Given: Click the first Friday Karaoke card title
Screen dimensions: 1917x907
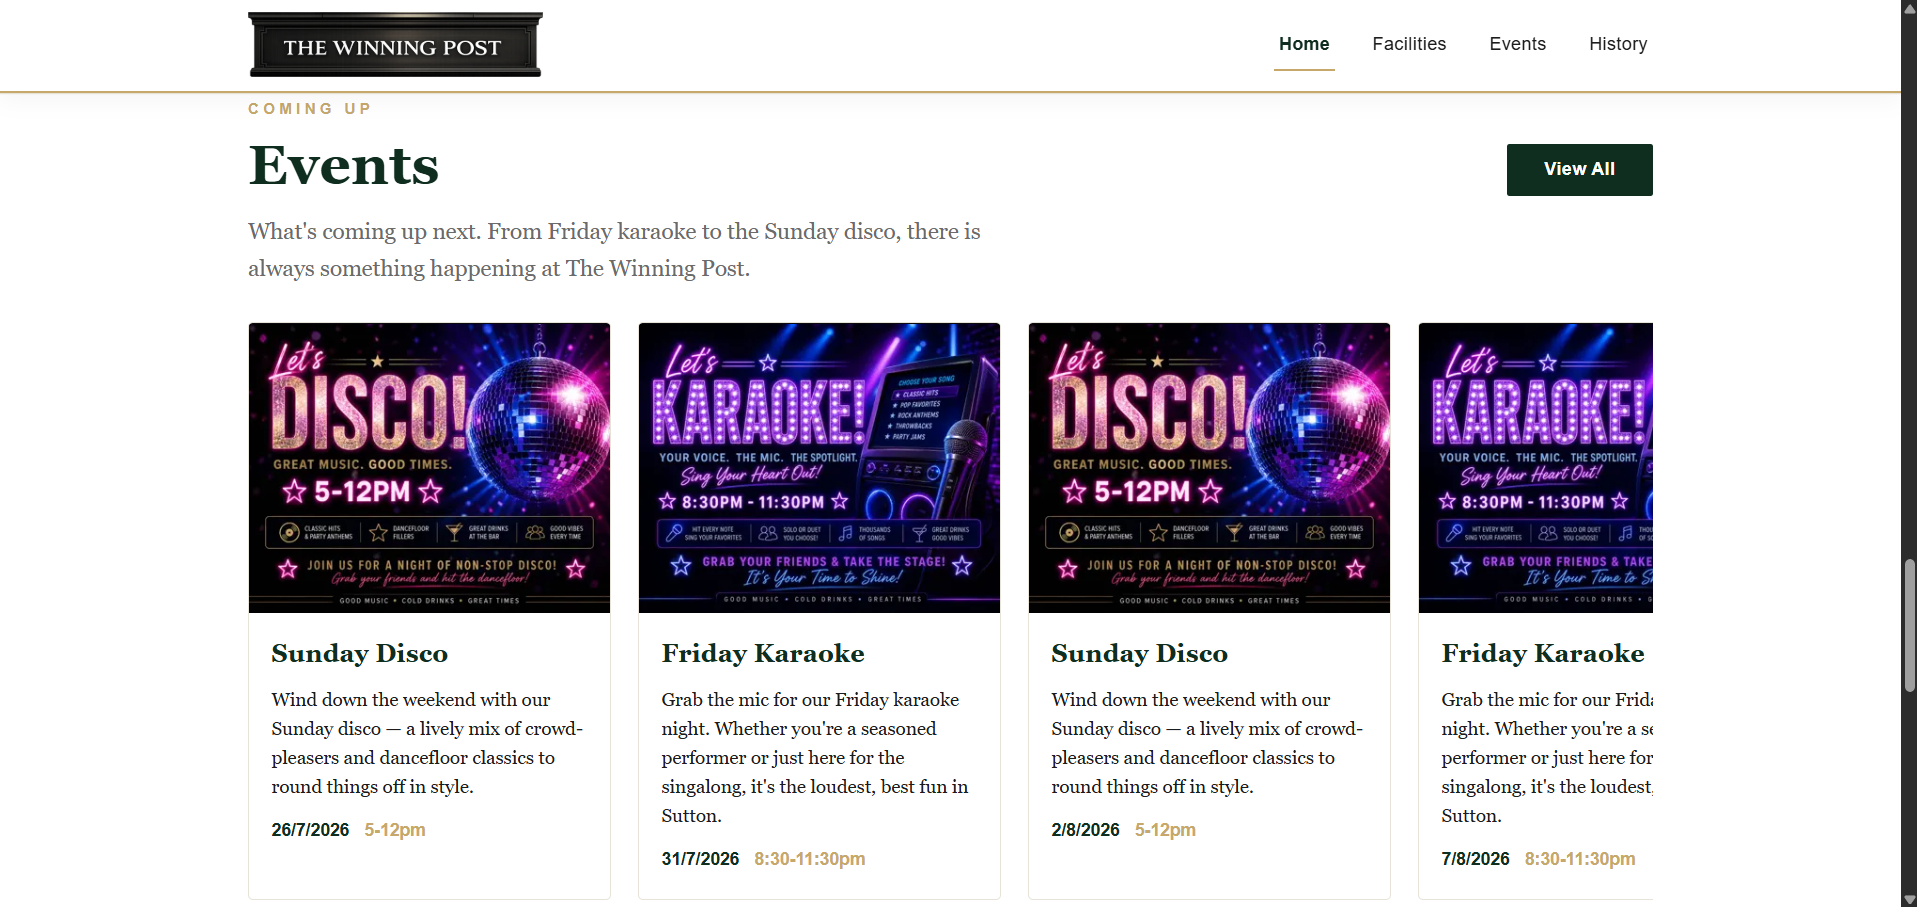Looking at the screenshot, I should [x=763, y=653].
